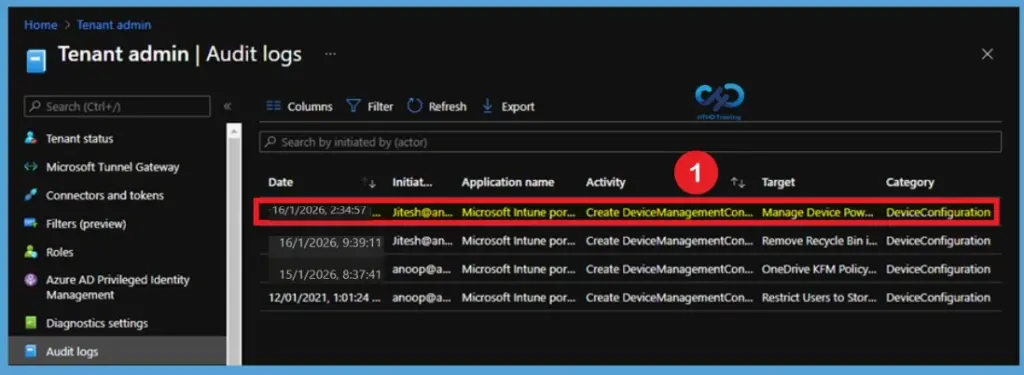
Task: Focus the Search (Ctrl+/) sidebar field
Action: click(118, 106)
